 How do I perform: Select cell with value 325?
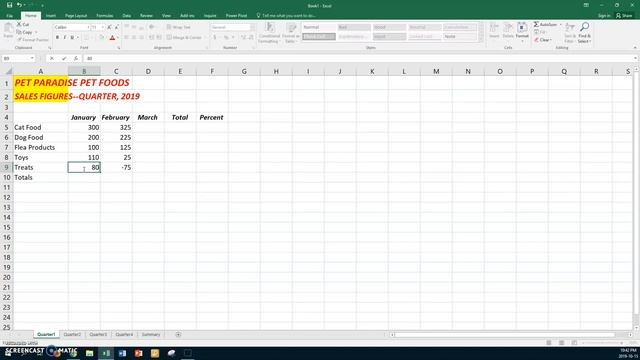(x=116, y=127)
